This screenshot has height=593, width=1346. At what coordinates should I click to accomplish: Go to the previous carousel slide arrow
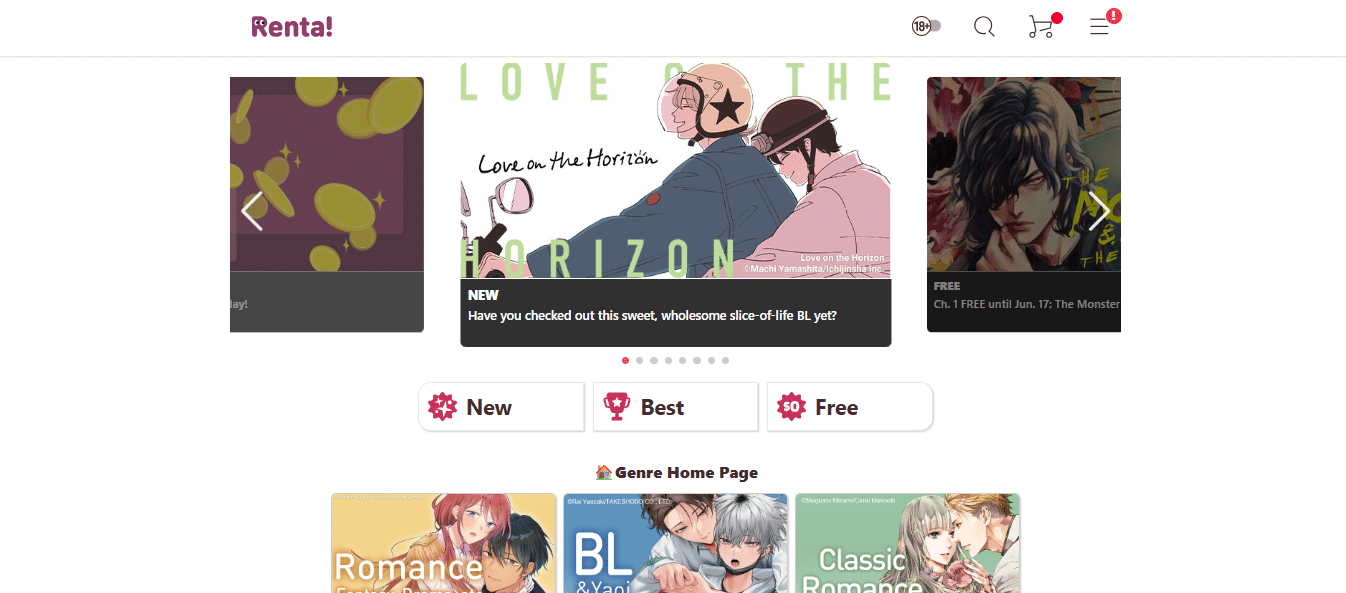coord(252,211)
